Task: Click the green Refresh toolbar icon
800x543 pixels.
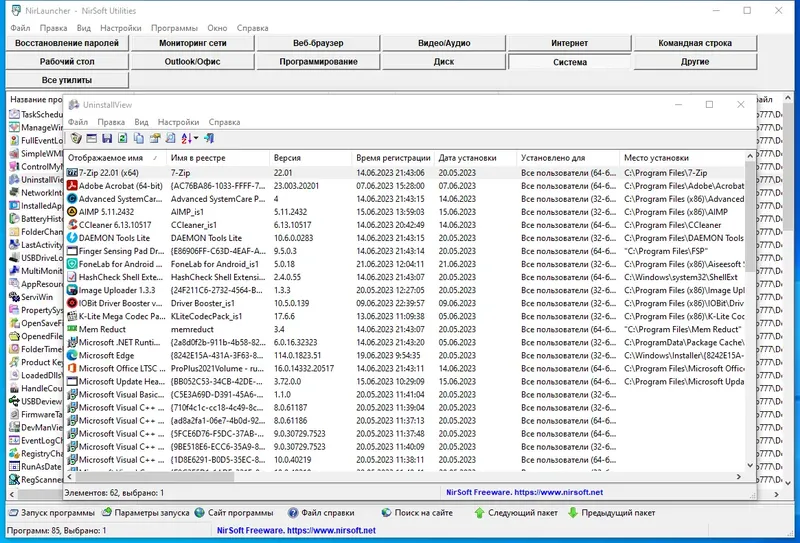Action: tap(122, 138)
